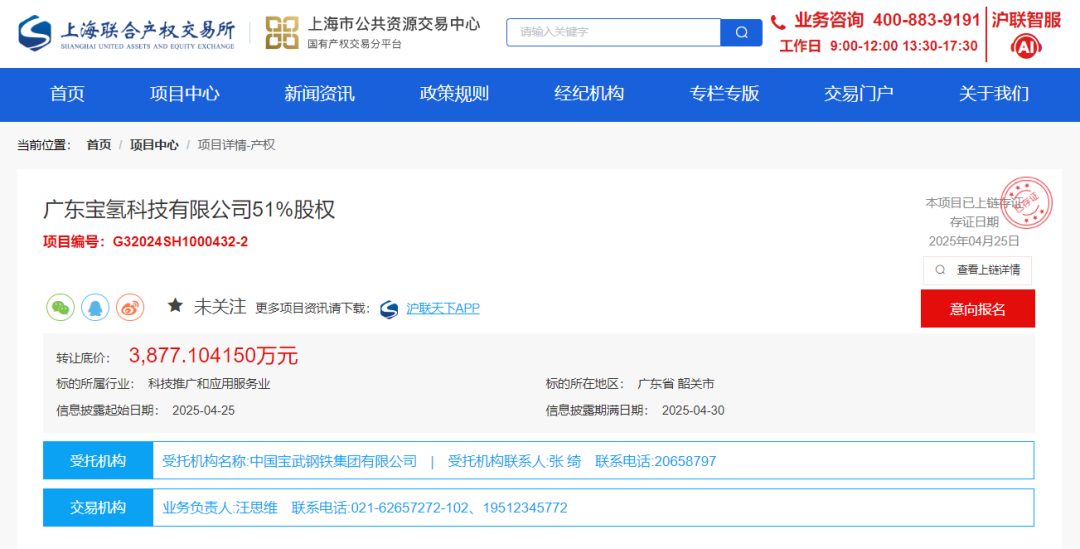Click the blue search magnifier button
Image resolution: width=1080 pixels, height=549 pixels.
(741, 32)
